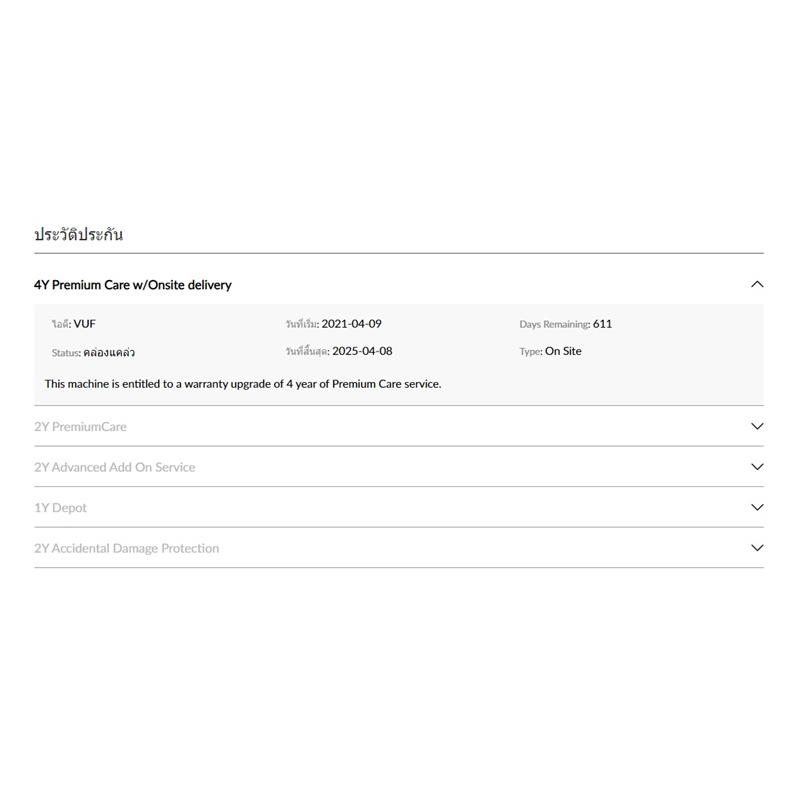
Task: Click the Status label text
Action: (65, 352)
